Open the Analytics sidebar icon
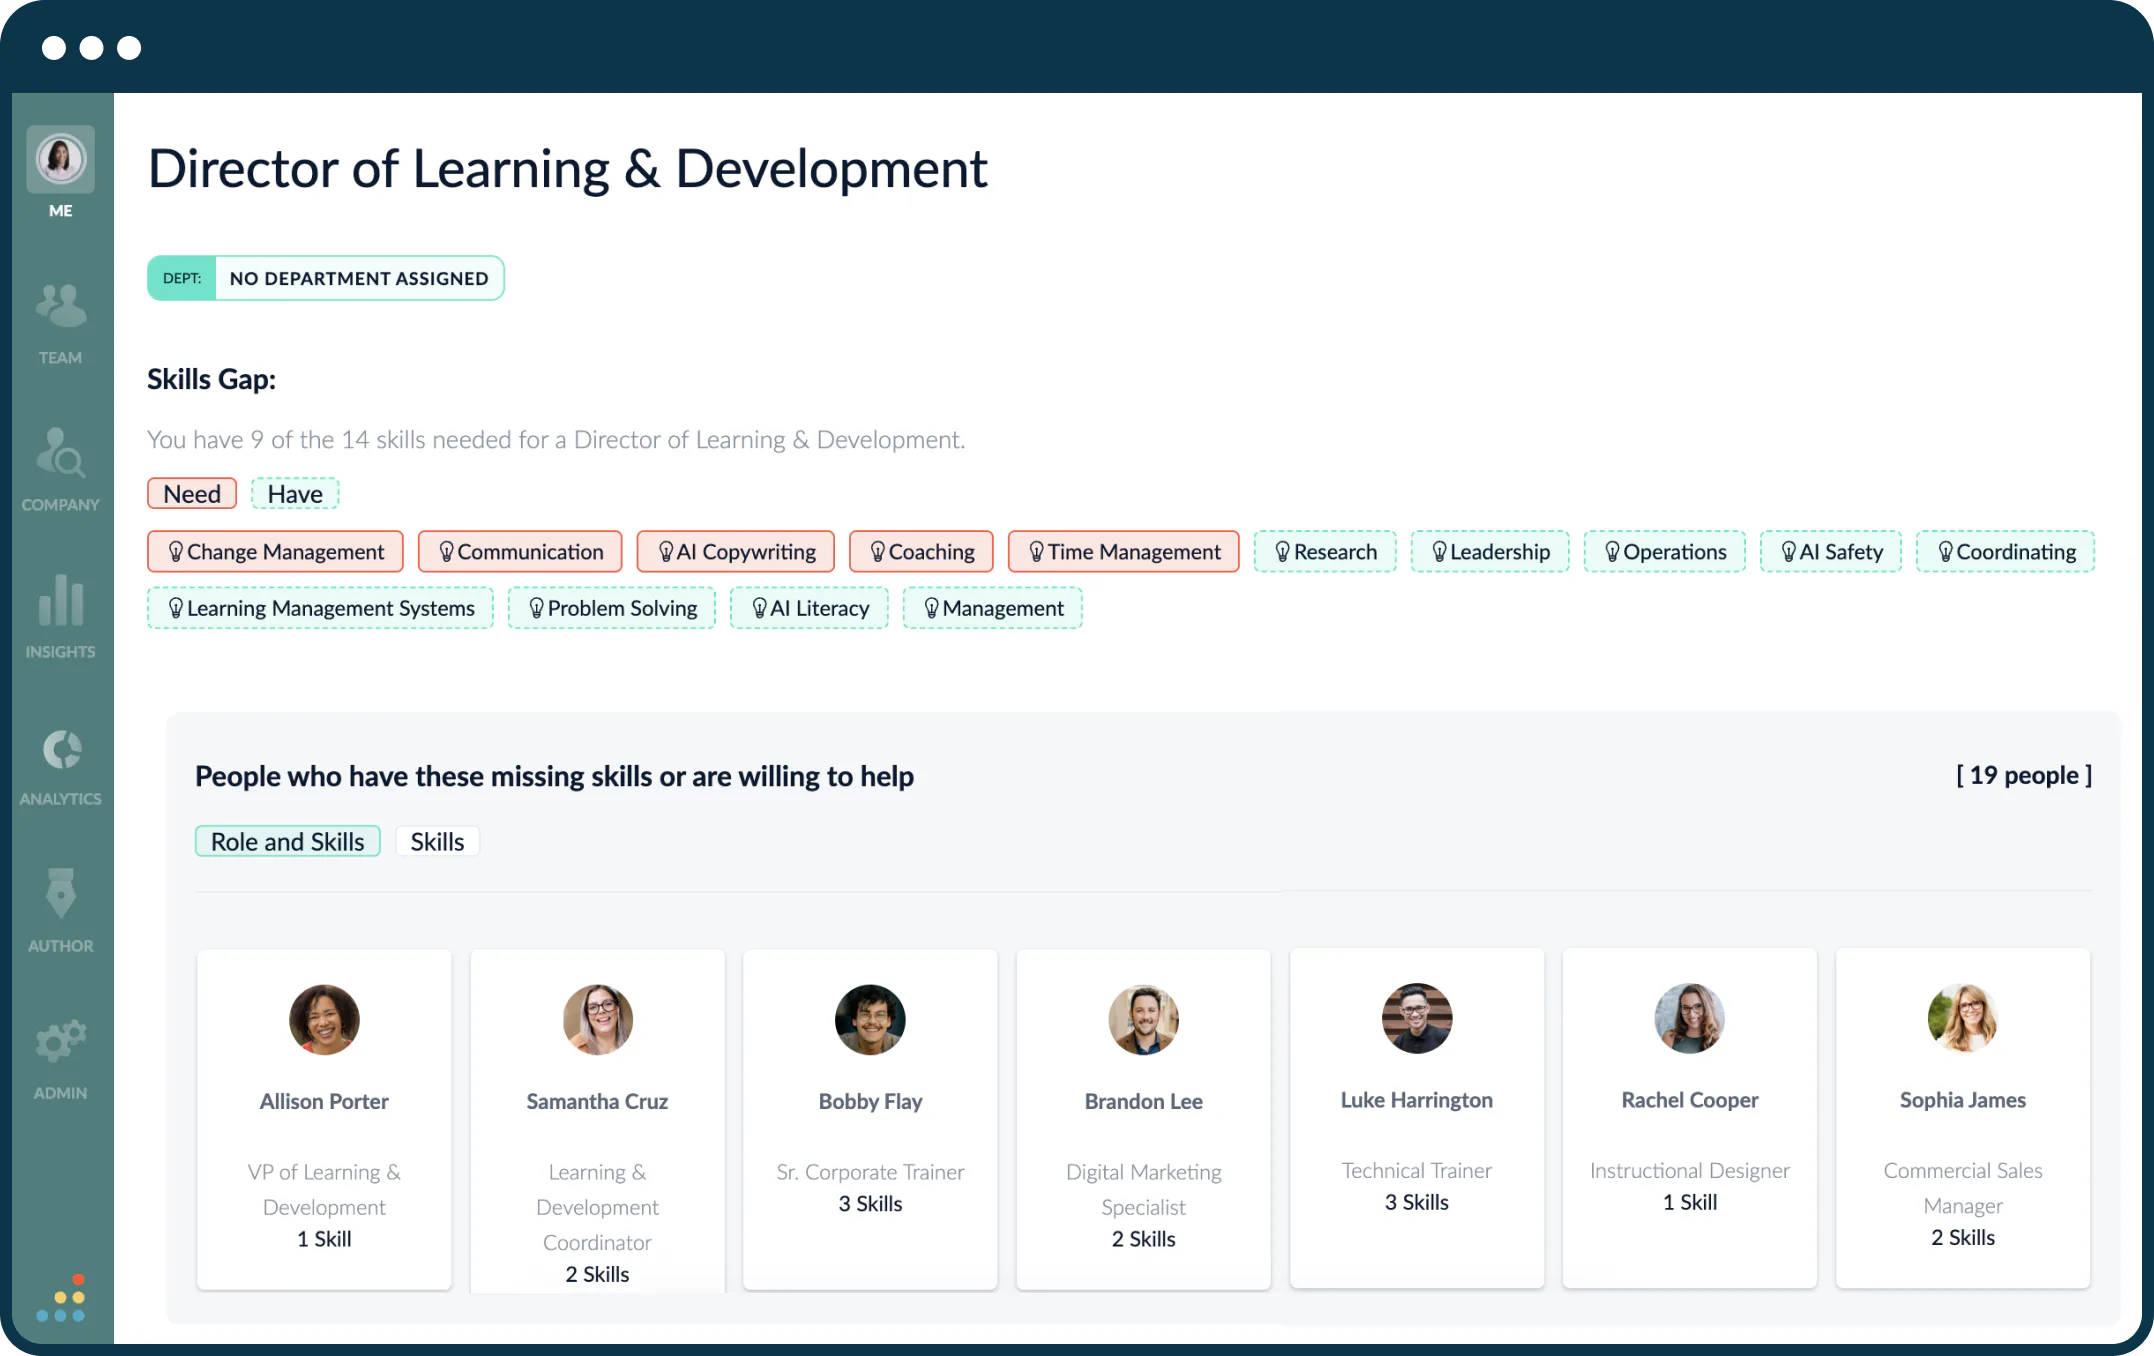Image resolution: width=2154 pixels, height=1356 pixels. [x=61, y=749]
